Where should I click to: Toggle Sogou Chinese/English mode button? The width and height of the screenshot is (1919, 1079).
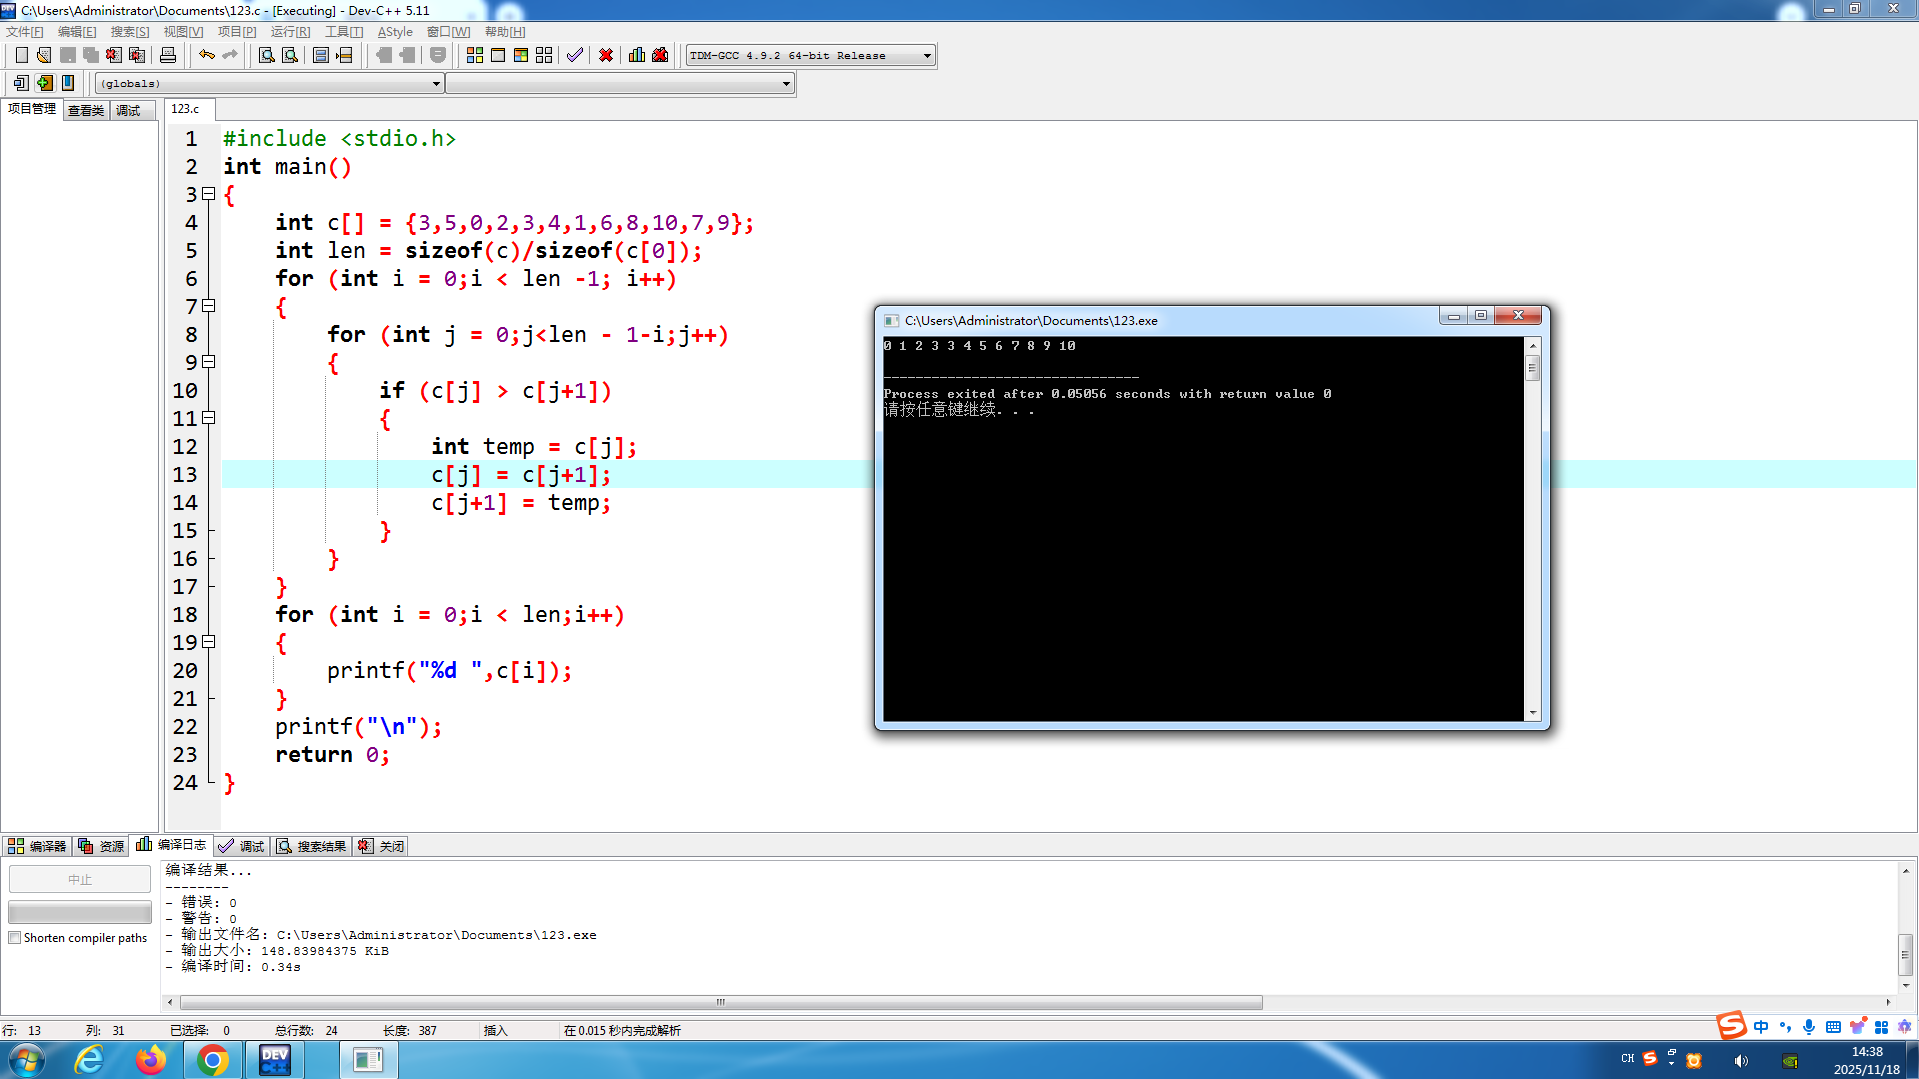1761,1027
